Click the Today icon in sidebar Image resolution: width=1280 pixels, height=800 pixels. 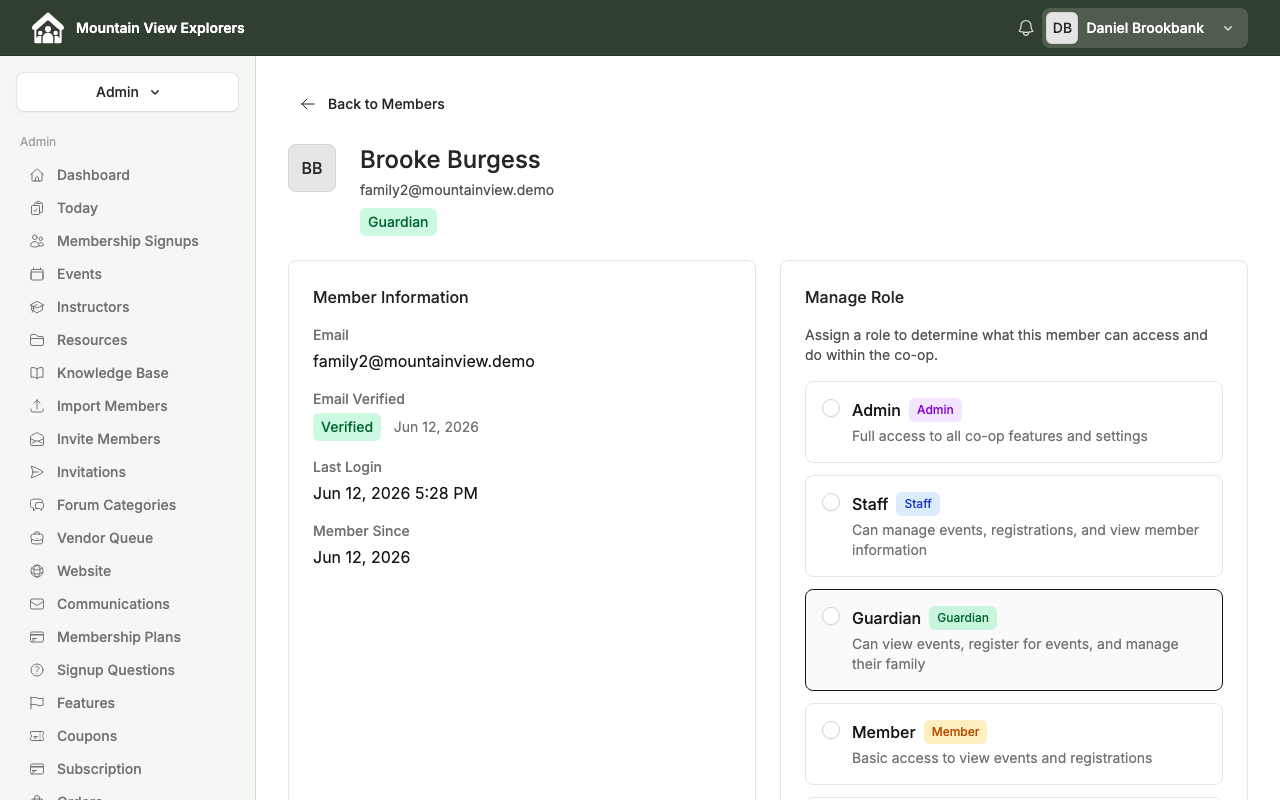pos(37,208)
